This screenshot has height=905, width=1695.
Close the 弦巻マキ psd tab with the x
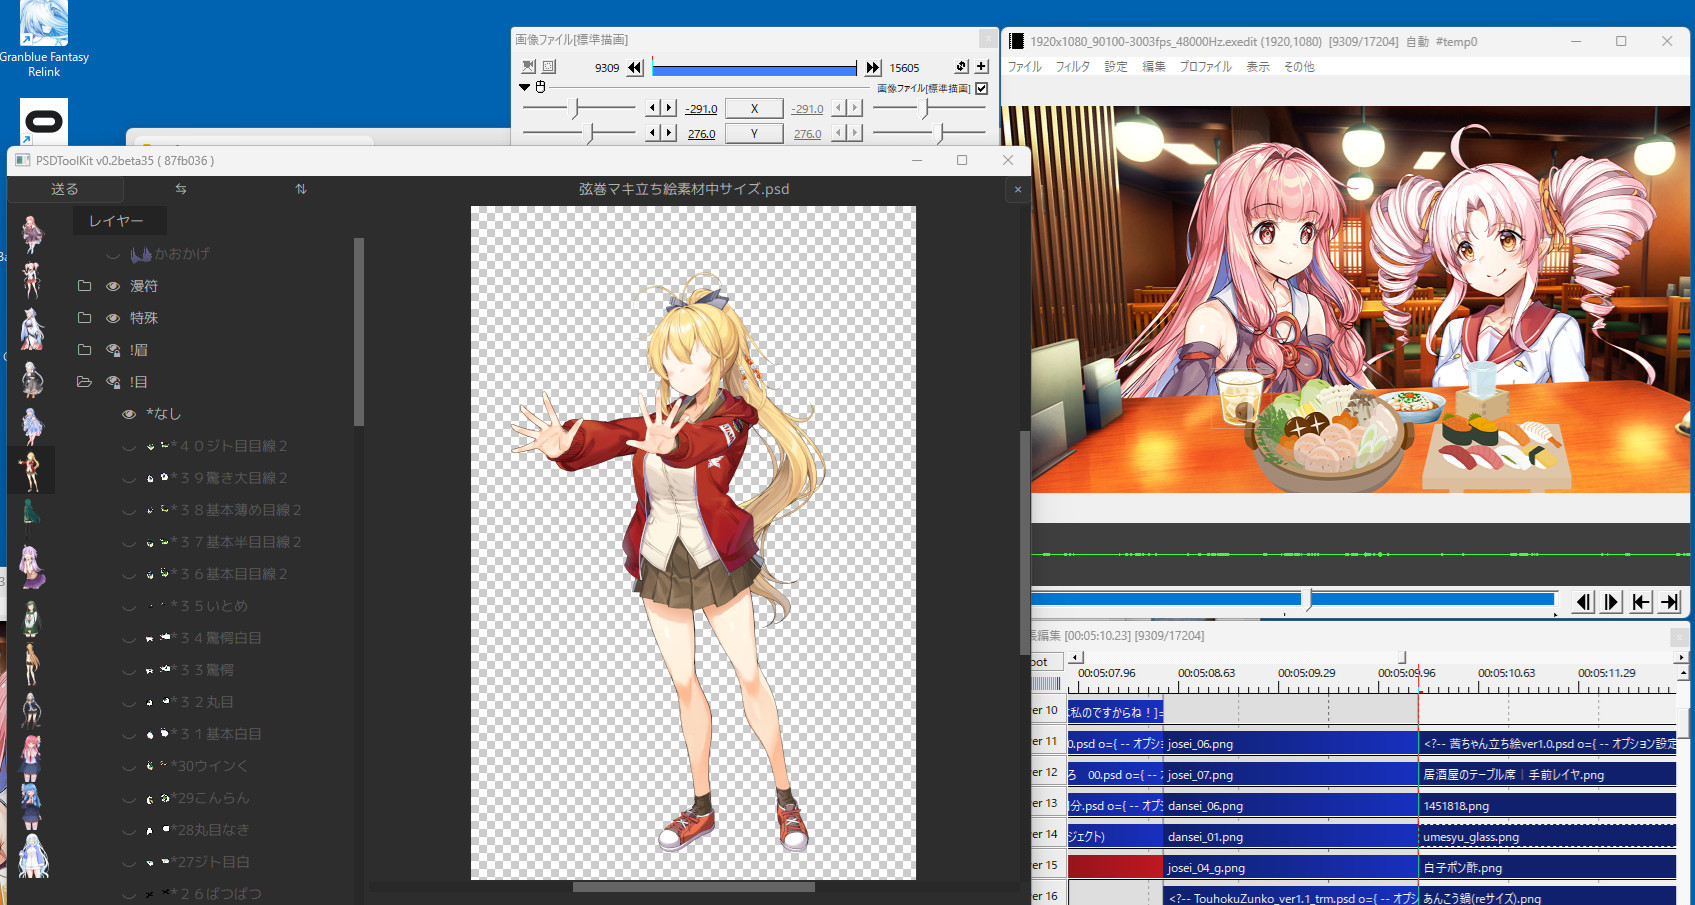click(x=1018, y=189)
